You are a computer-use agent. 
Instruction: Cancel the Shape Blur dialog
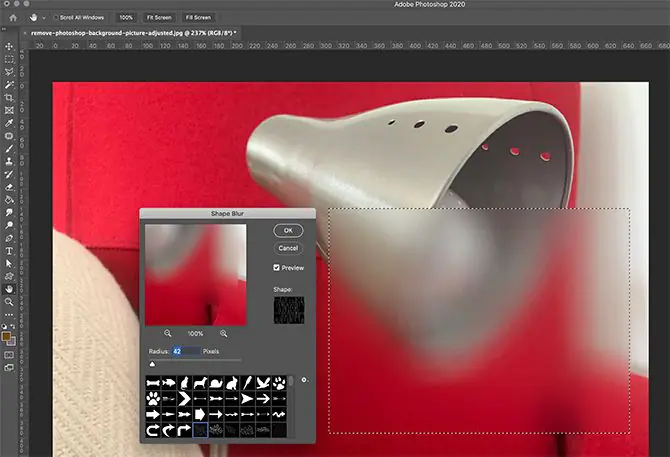(x=288, y=247)
